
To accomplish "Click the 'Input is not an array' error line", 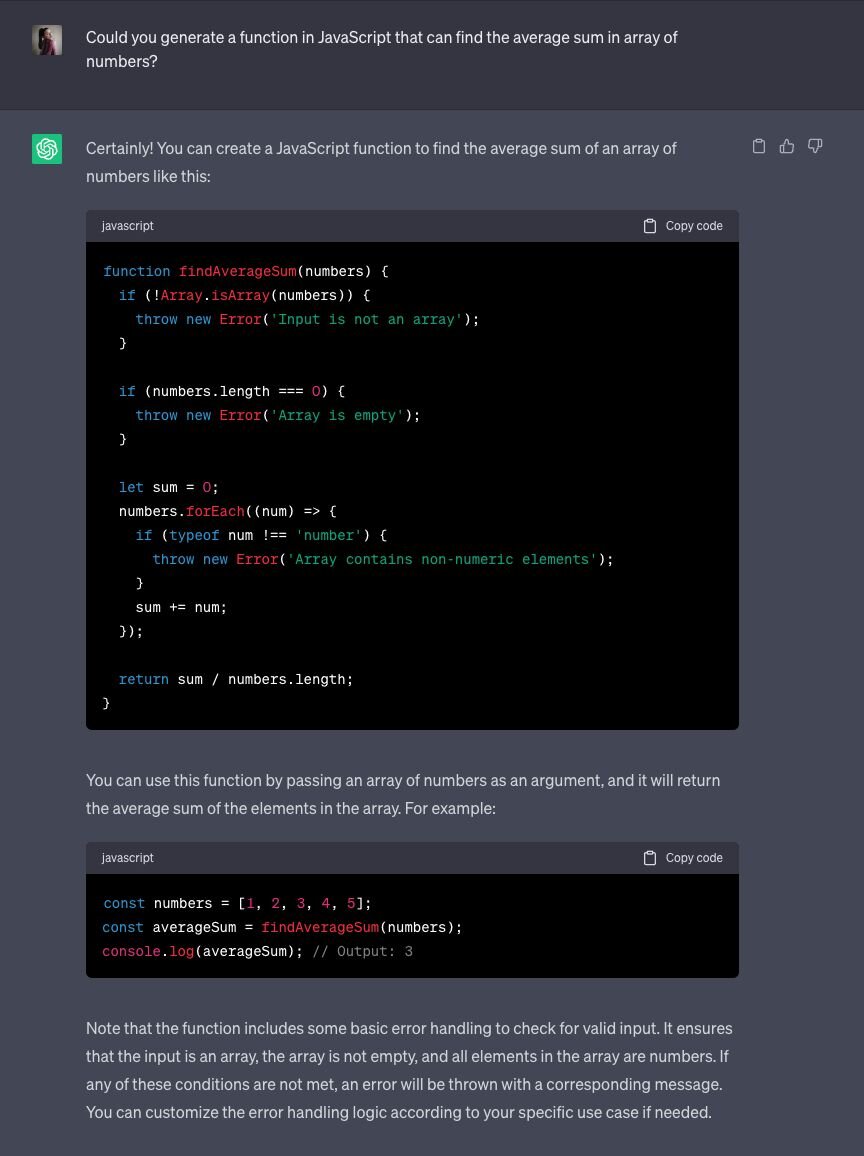I will tap(307, 319).
